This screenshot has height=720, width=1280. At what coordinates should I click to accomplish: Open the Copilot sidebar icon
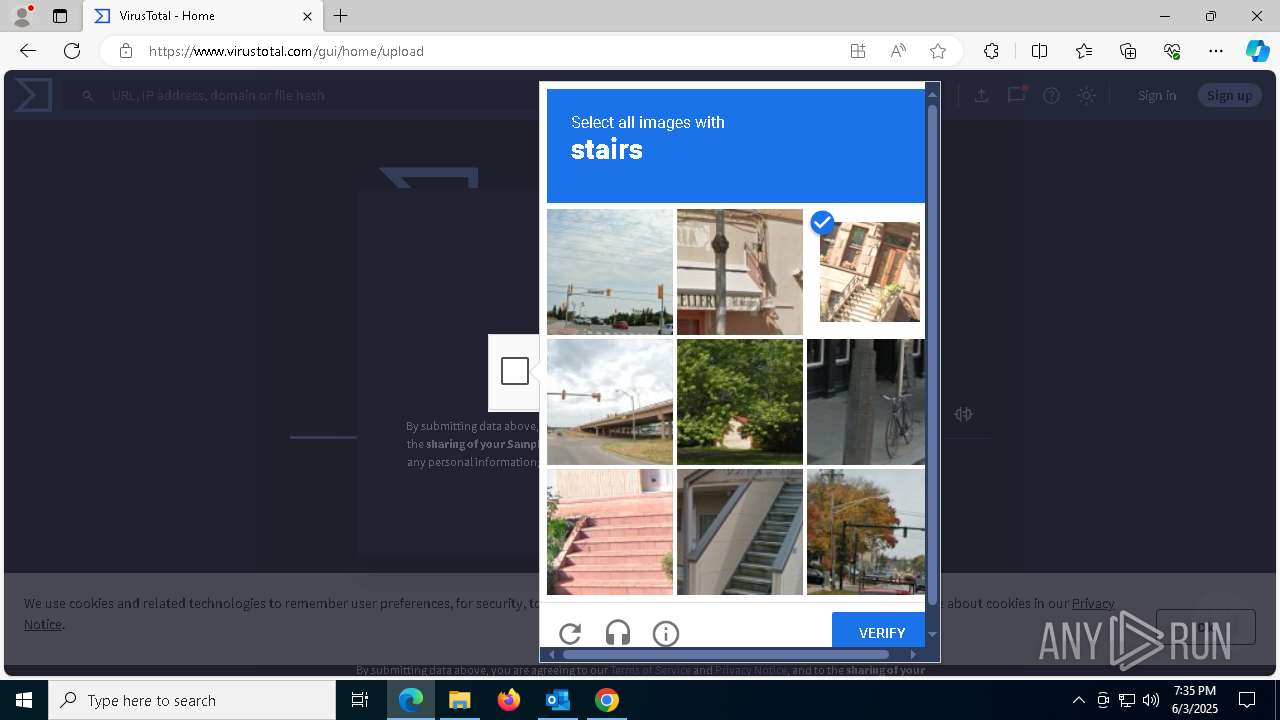coord(1258,51)
